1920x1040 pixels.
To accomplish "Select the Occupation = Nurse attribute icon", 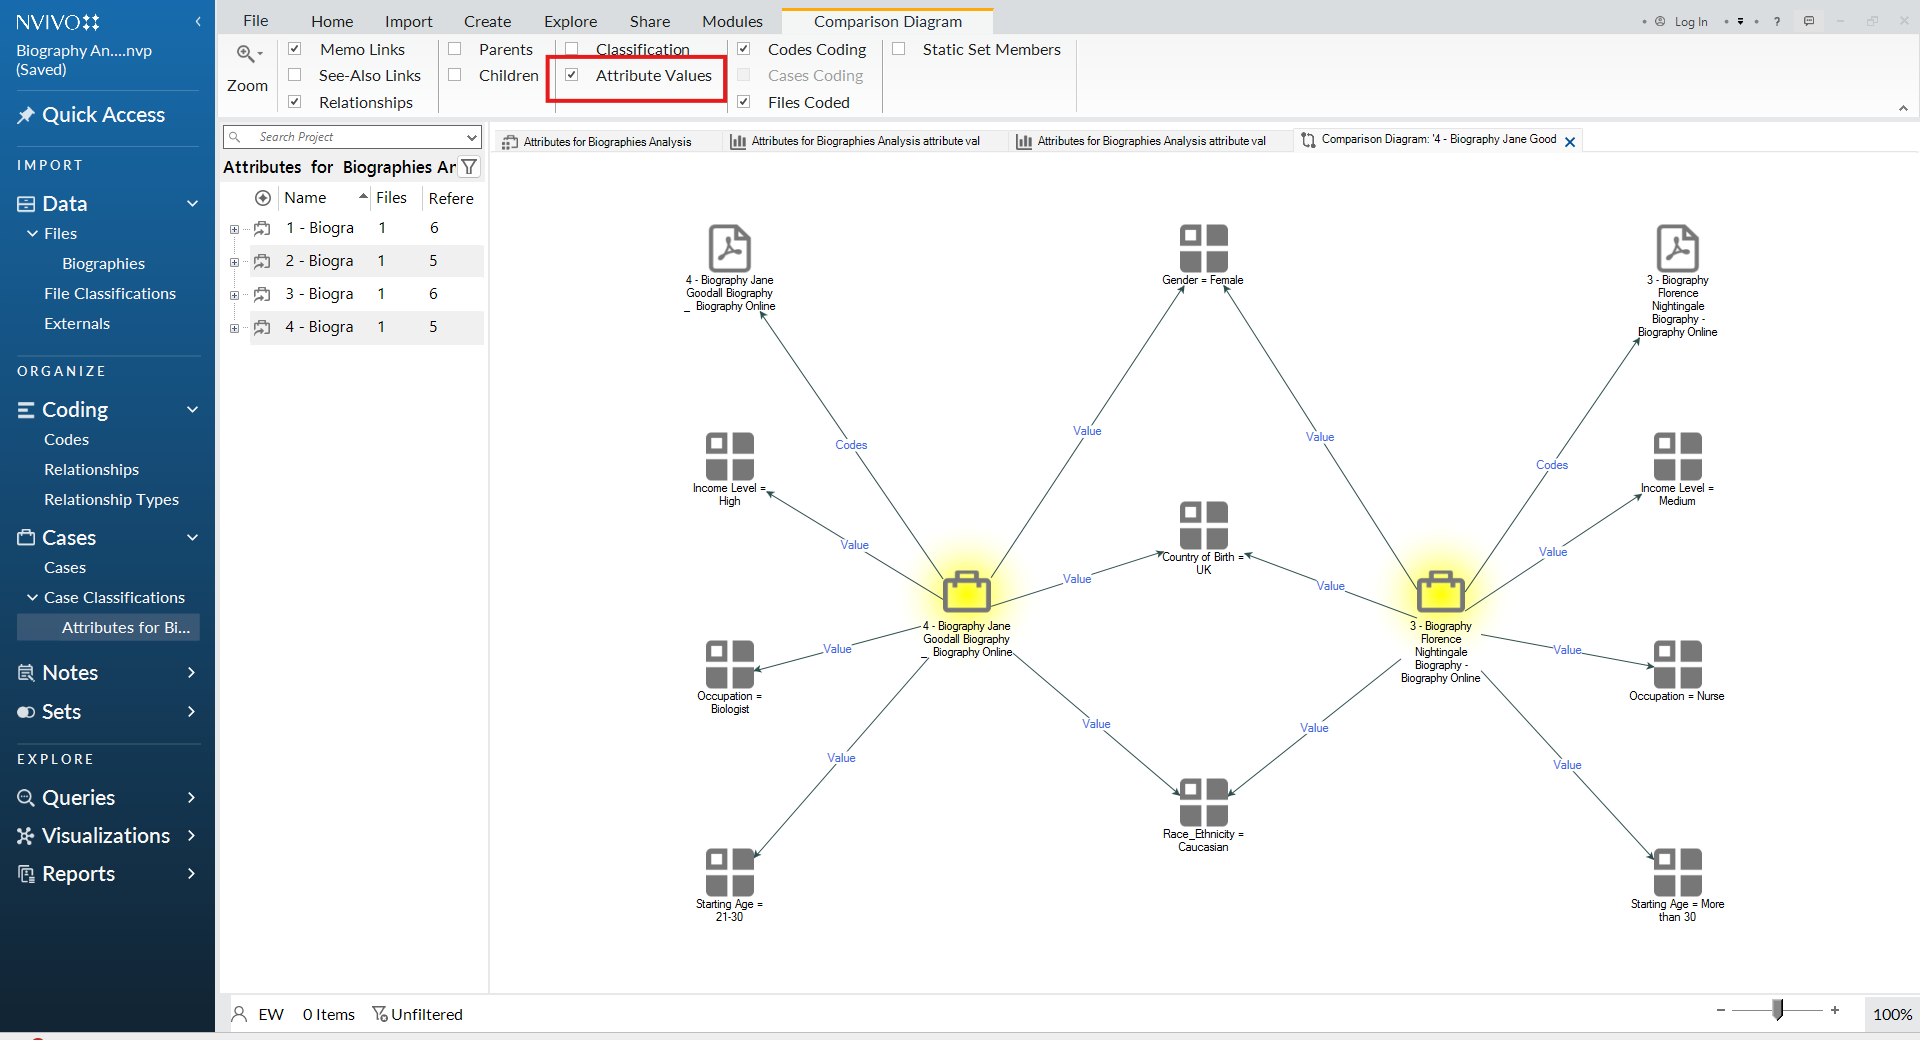I will [1677, 664].
